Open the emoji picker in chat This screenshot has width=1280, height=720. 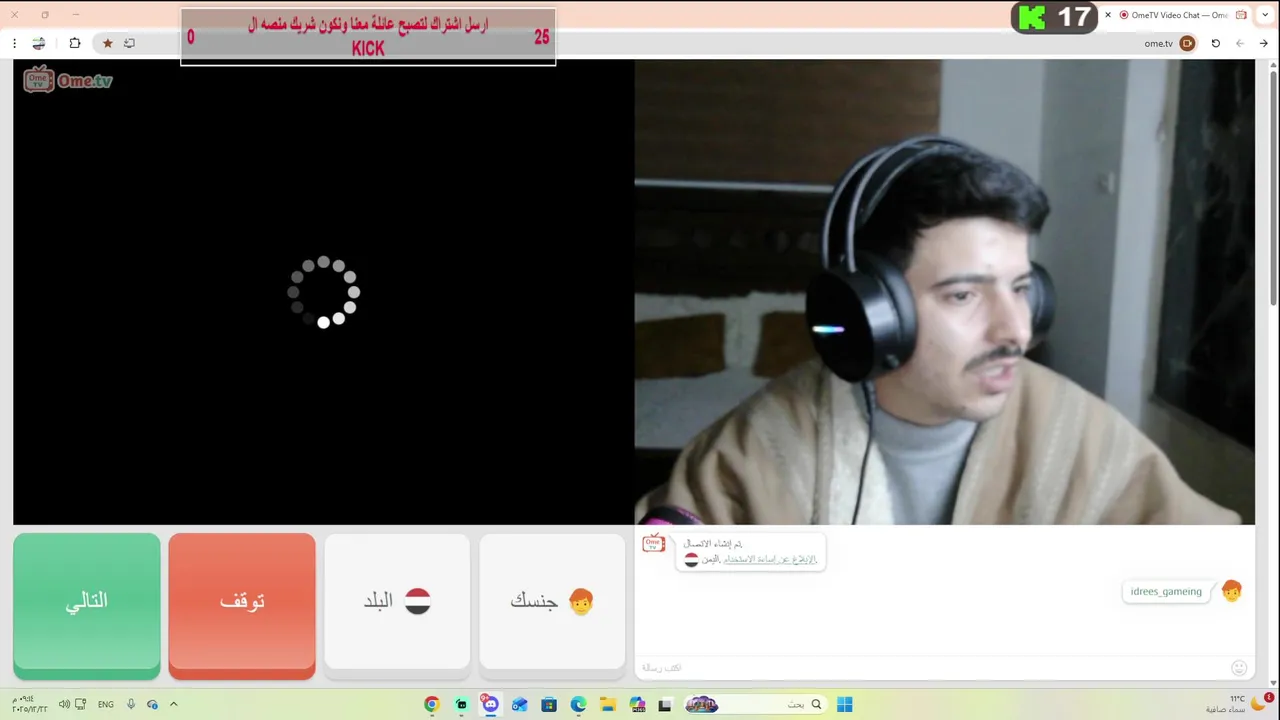tap(1239, 667)
